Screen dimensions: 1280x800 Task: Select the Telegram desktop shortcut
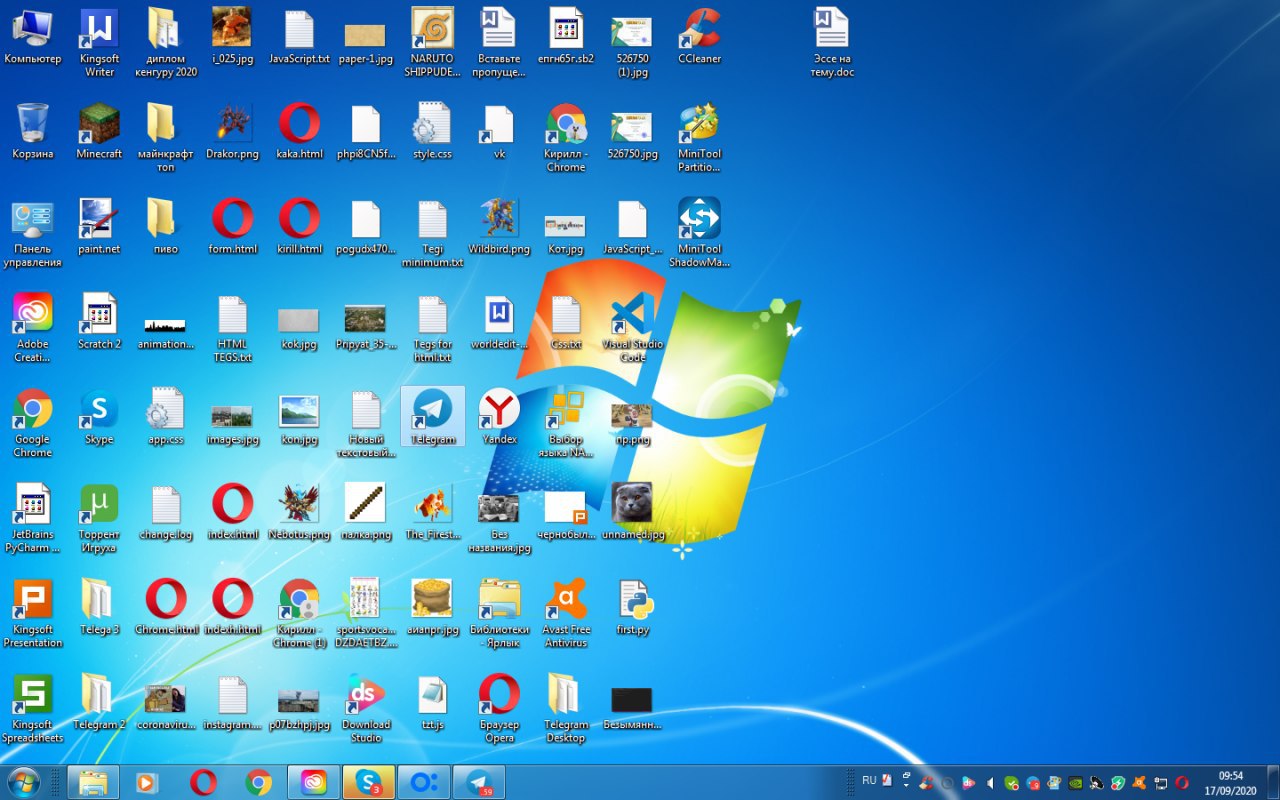(x=432, y=416)
